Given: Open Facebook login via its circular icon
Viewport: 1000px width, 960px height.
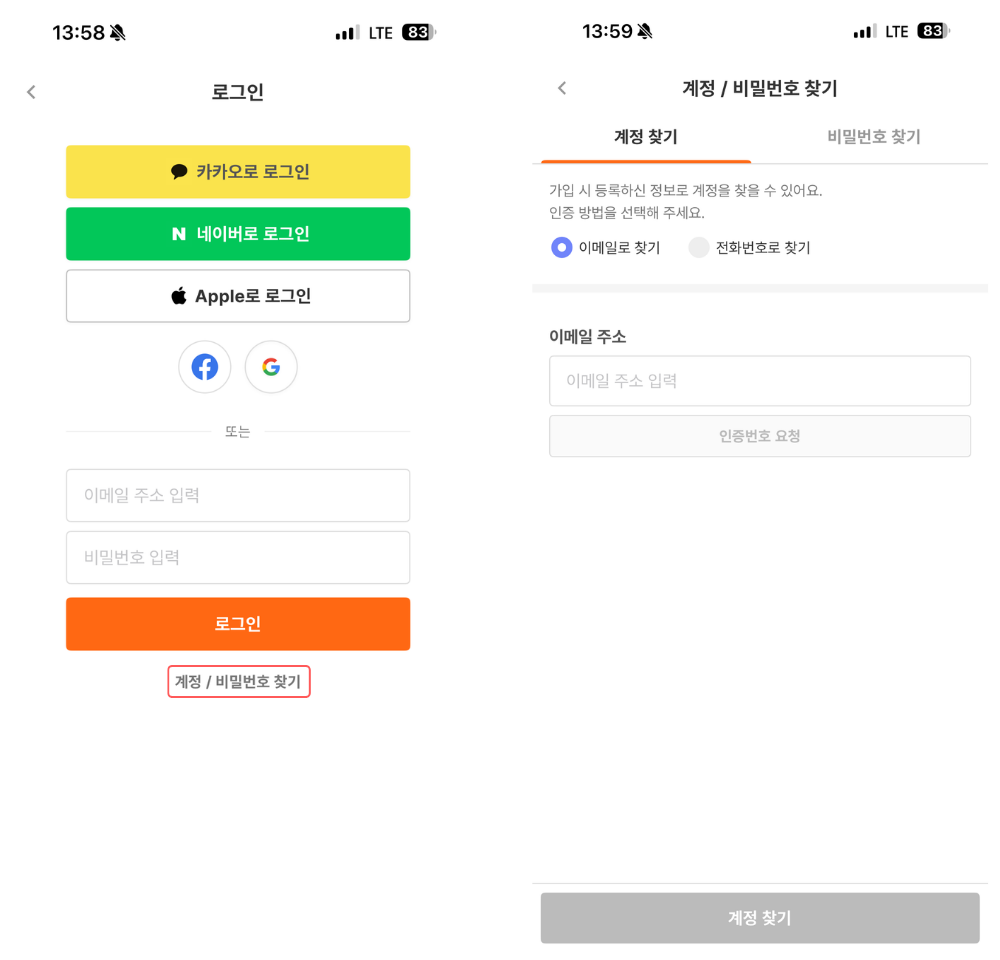Looking at the screenshot, I should tap(204, 367).
